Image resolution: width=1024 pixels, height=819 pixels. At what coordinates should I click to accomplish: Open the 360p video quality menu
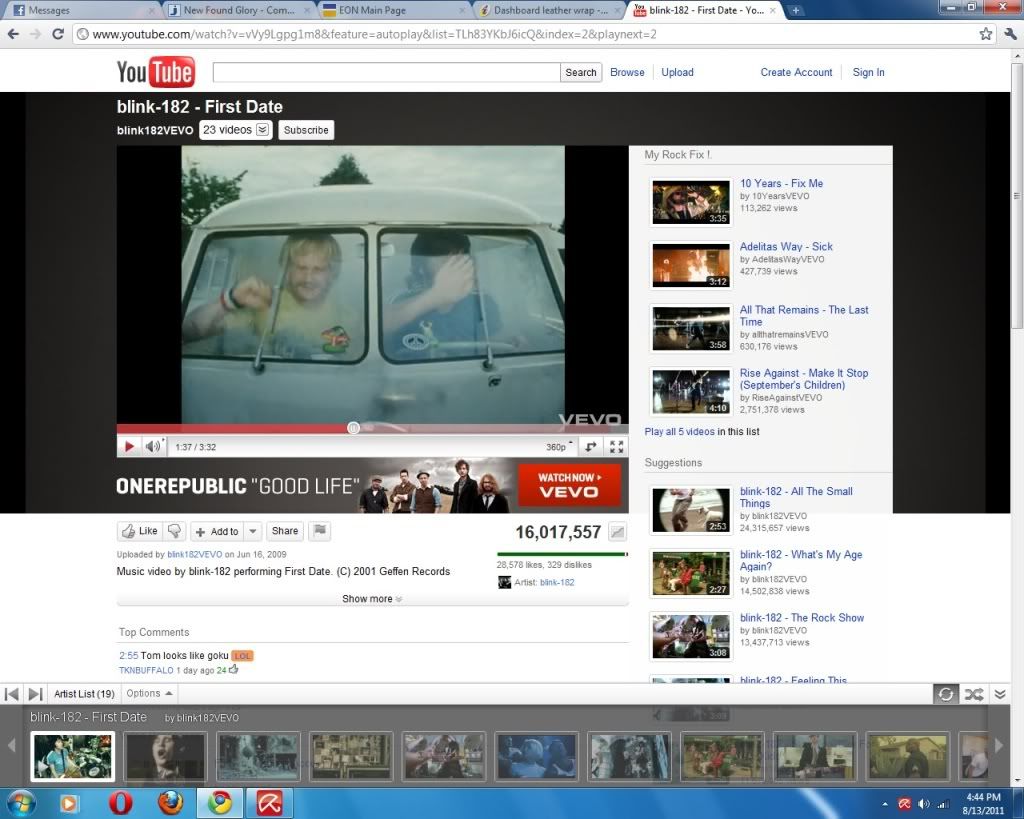[x=559, y=447]
